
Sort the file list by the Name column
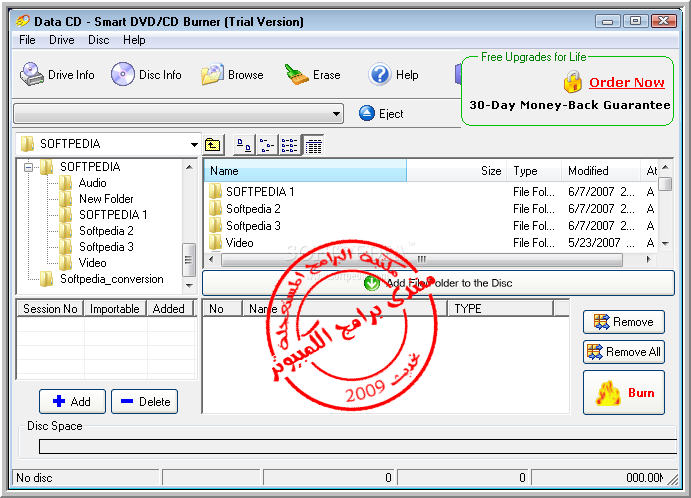305,171
